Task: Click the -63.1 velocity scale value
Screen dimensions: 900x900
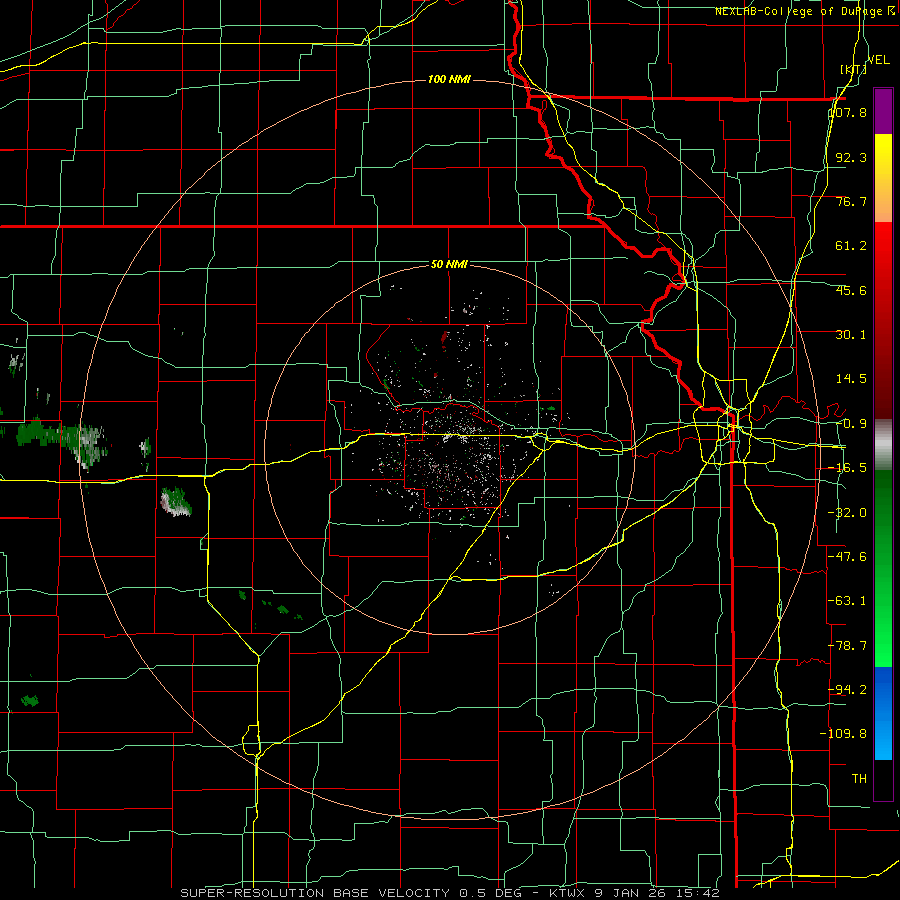Action: coord(847,601)
